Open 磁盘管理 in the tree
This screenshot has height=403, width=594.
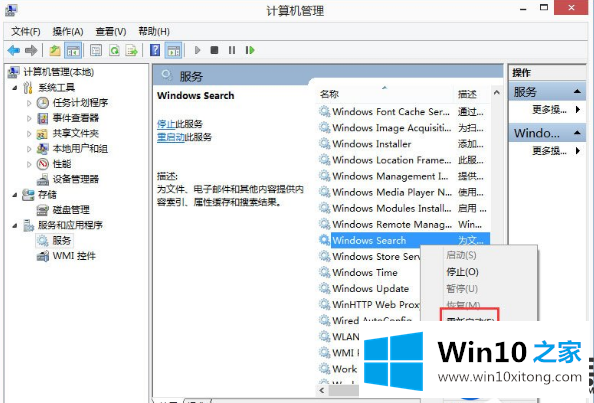71,210
